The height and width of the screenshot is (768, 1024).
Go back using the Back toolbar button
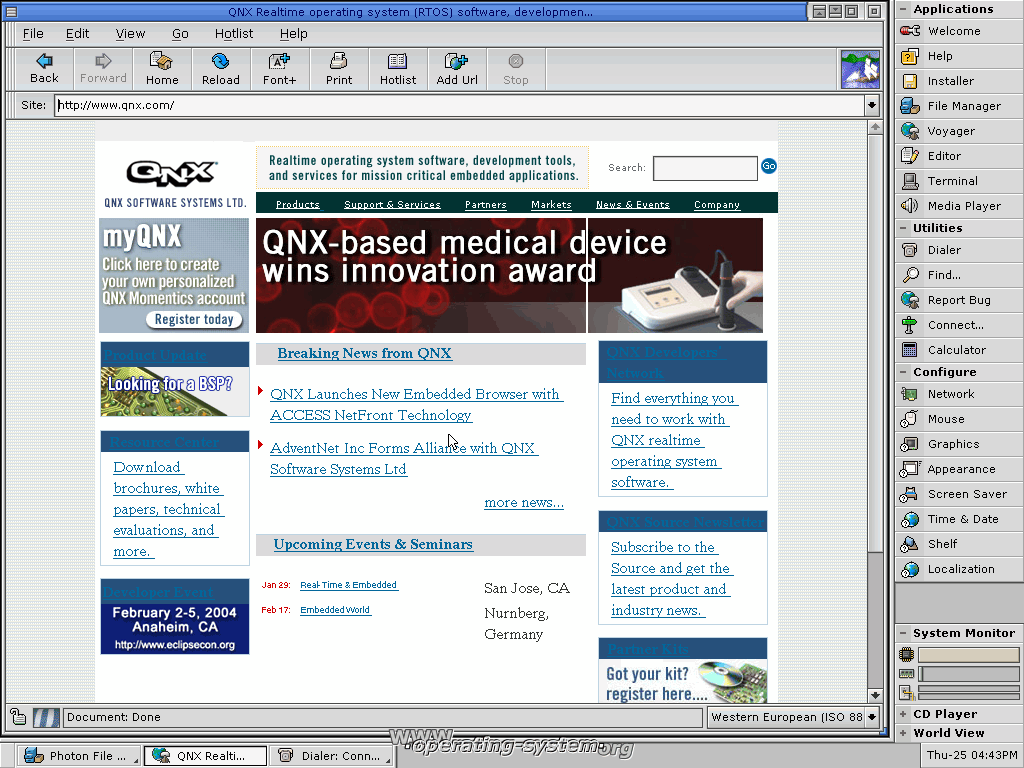(x=44, y=69)
